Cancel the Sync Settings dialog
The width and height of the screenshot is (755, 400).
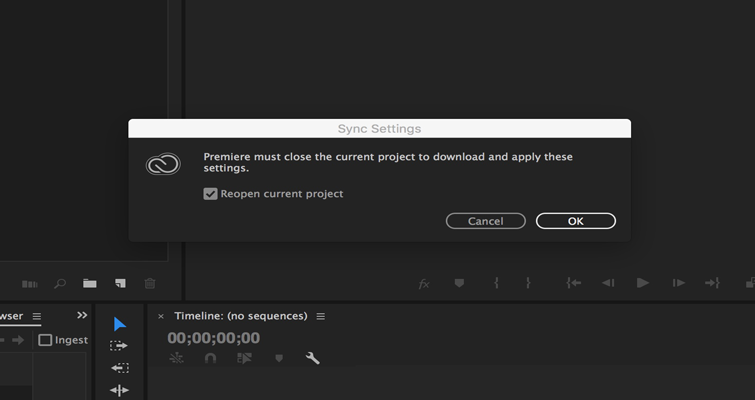485,221
